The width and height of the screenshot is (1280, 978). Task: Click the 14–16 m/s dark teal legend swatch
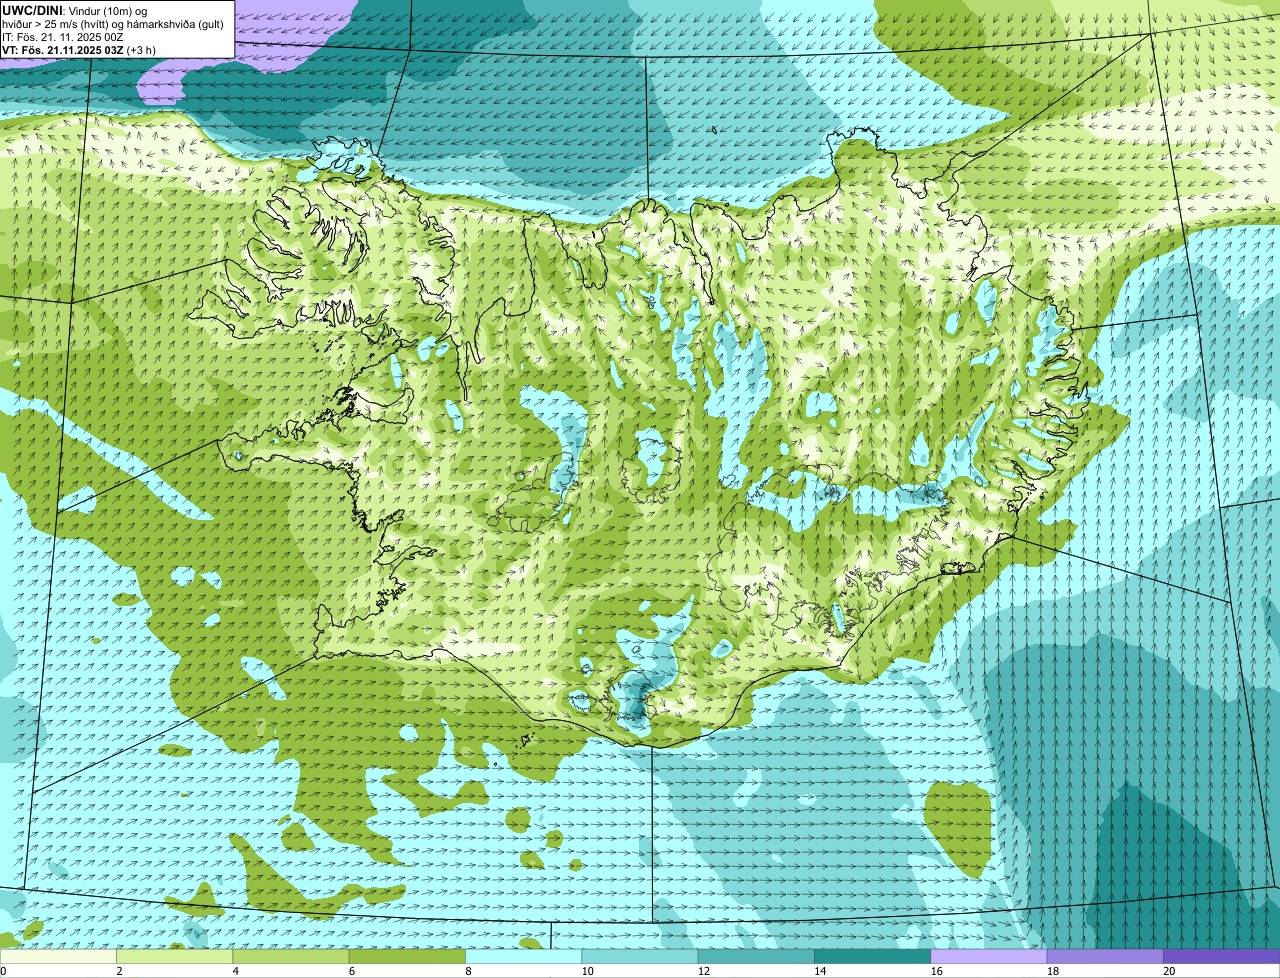(x=872, y=956)
